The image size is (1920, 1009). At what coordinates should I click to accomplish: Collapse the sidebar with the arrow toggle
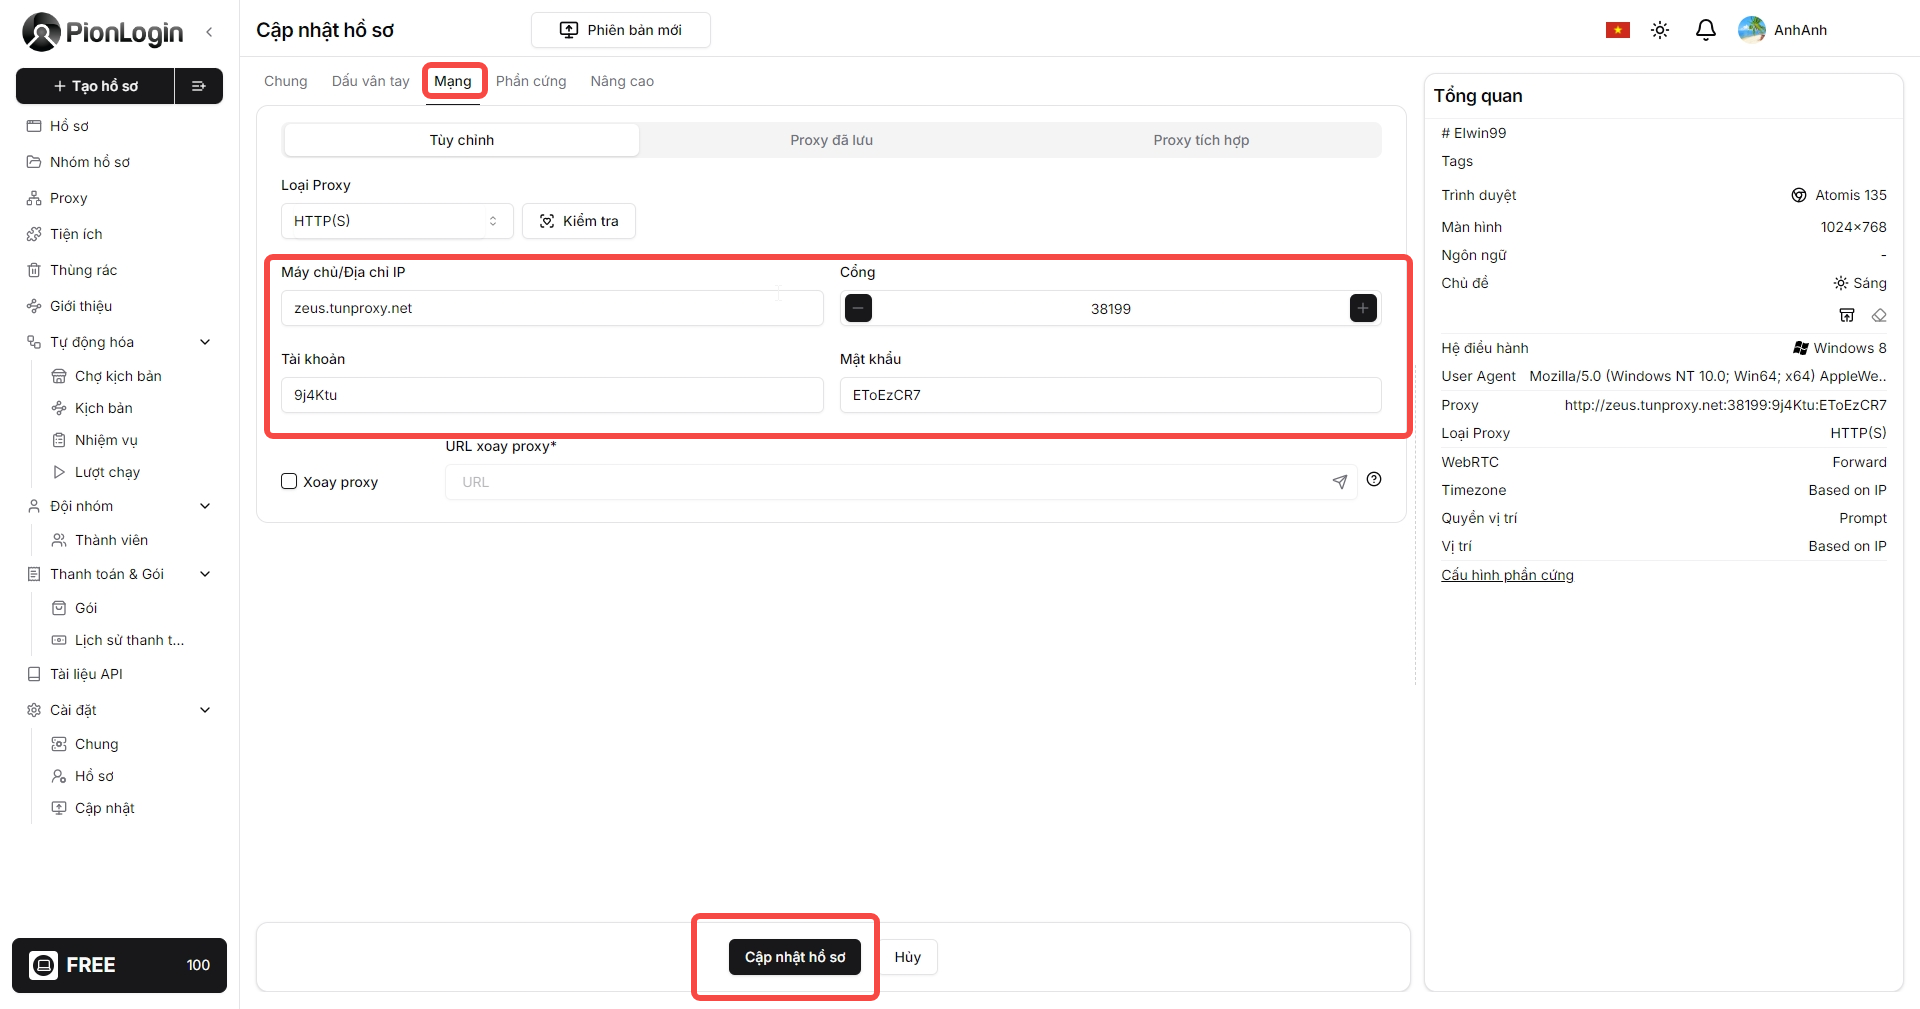[x=209, y=31]
